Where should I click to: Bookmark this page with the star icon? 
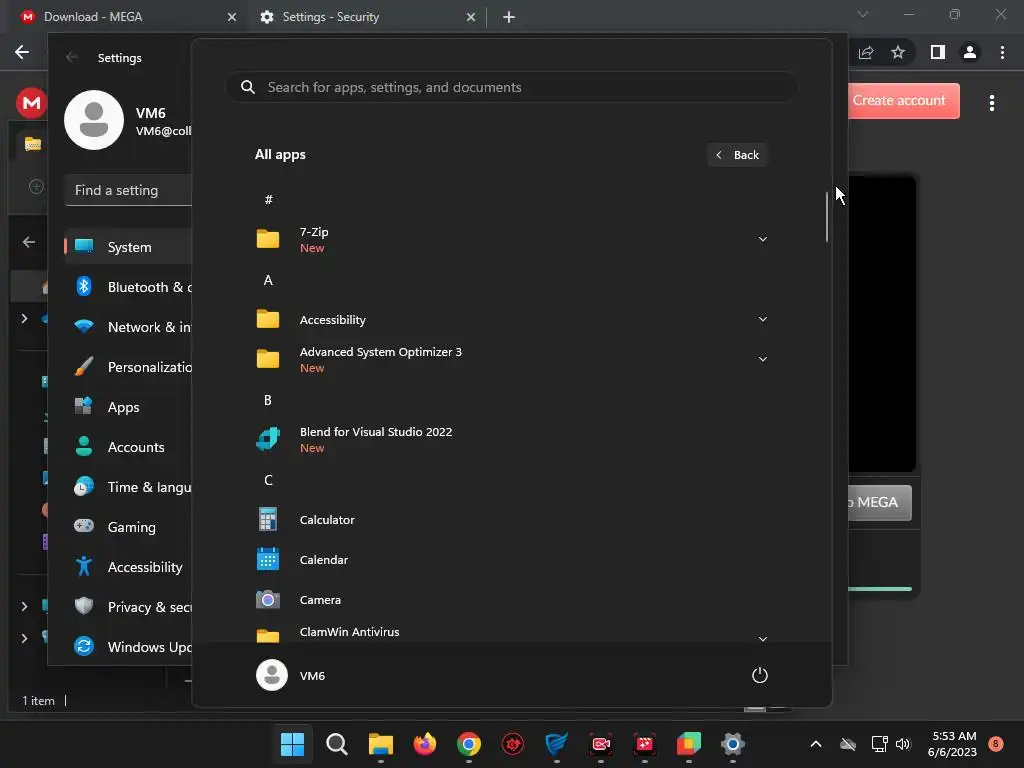898,52
